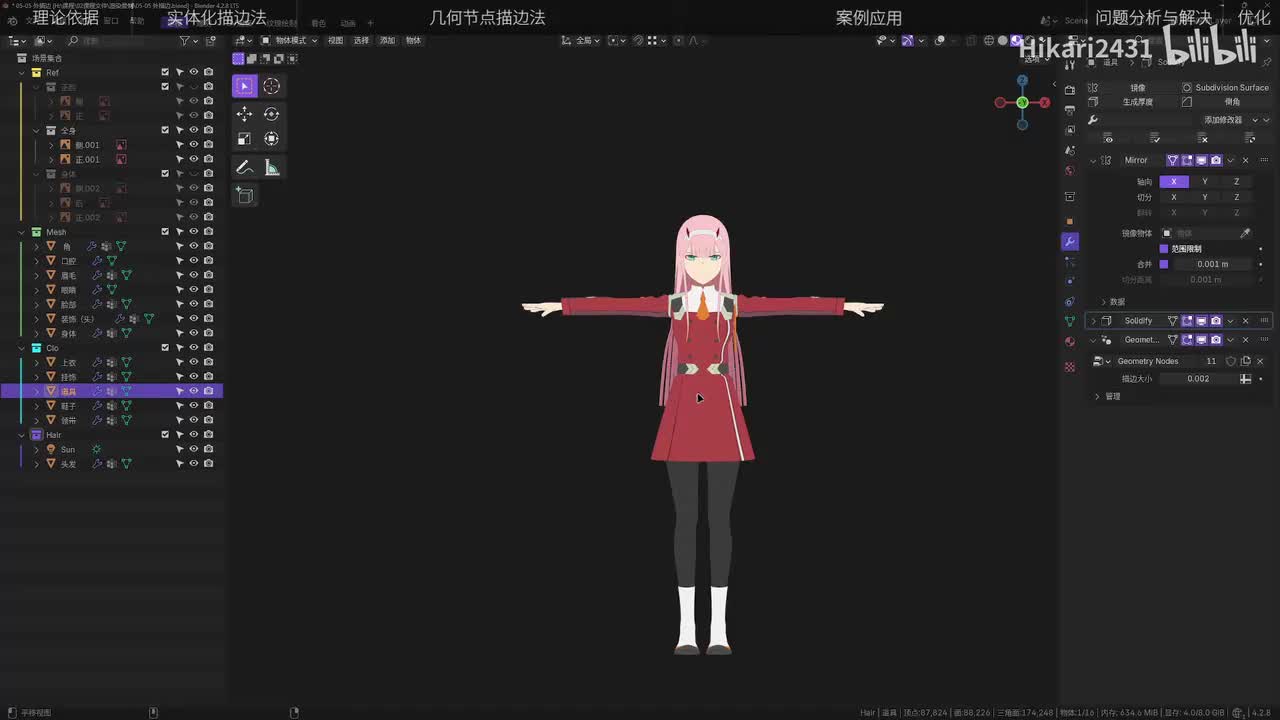Open the 全局 transform orientation dropdown
1280x720 pixels.
pyautogui.click(x=582, y=40)
